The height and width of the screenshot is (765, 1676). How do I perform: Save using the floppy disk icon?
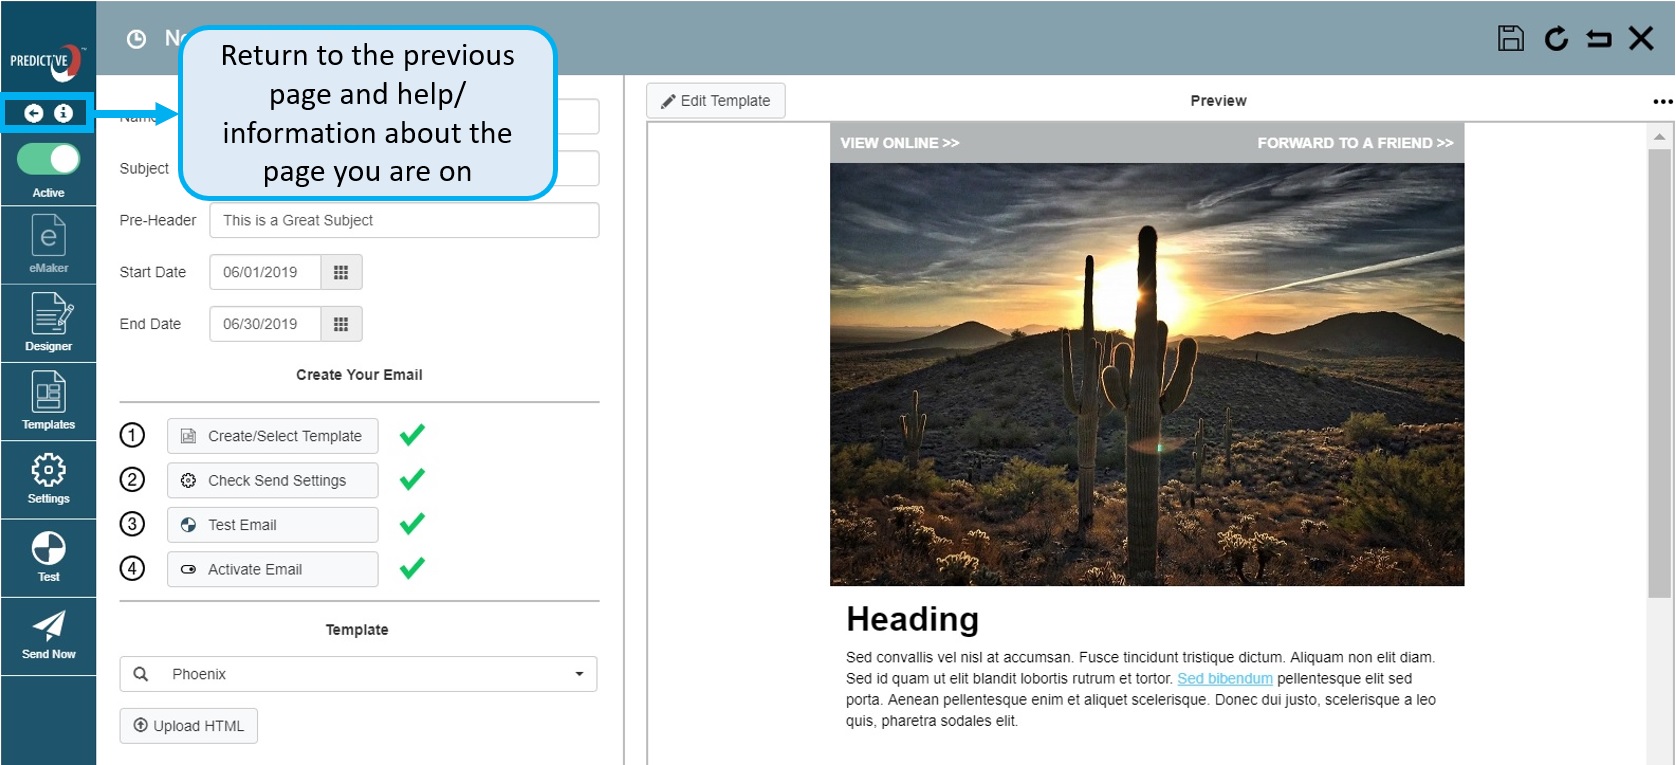pos(1510,39)
